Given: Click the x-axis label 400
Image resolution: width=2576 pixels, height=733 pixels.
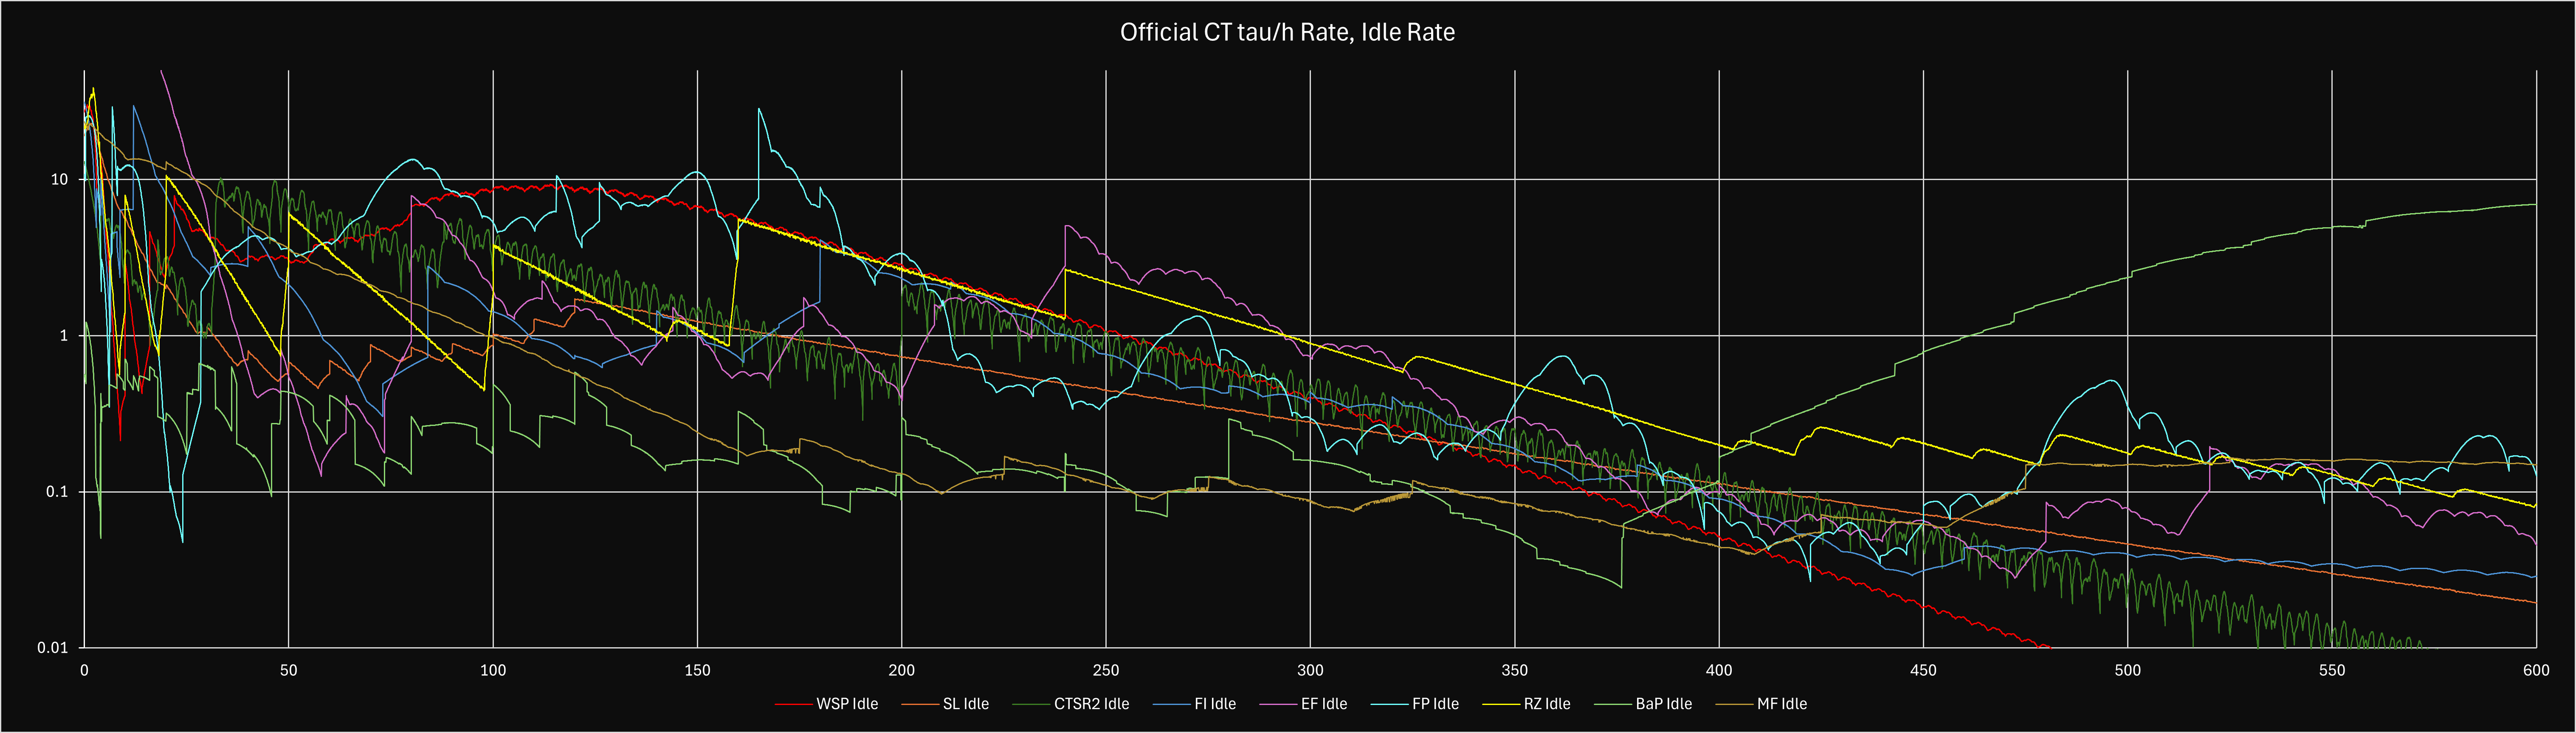Looking at the screenshot, I should pos(1719,670).
